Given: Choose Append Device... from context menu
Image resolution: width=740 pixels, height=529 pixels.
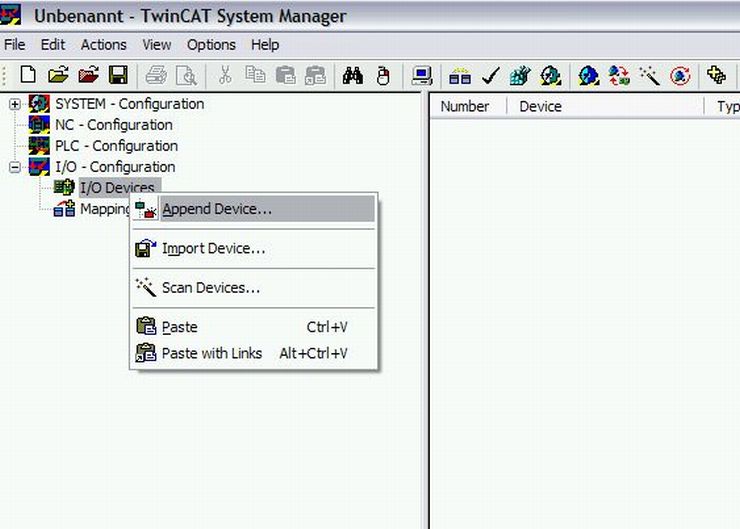Looking at the screenshot, I should (254, 209).
